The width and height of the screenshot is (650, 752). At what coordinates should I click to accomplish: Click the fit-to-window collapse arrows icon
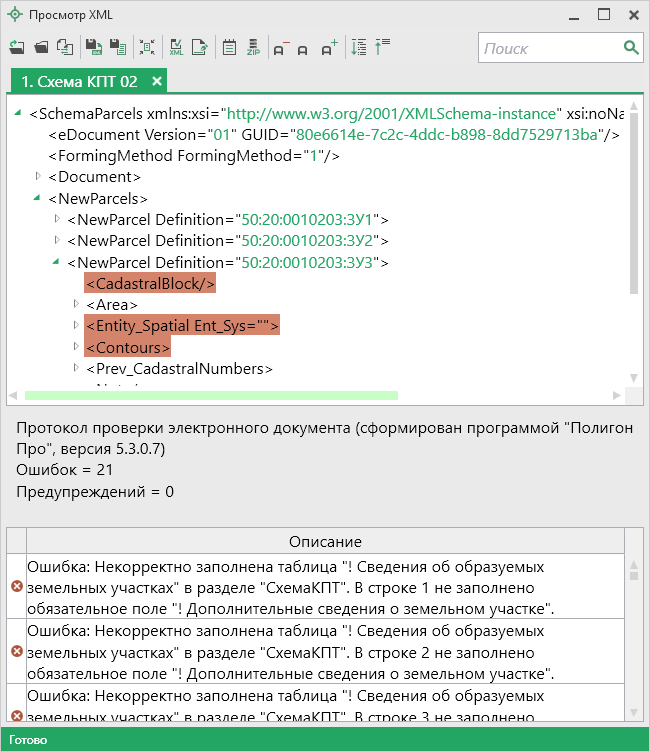tap(147, 47)
